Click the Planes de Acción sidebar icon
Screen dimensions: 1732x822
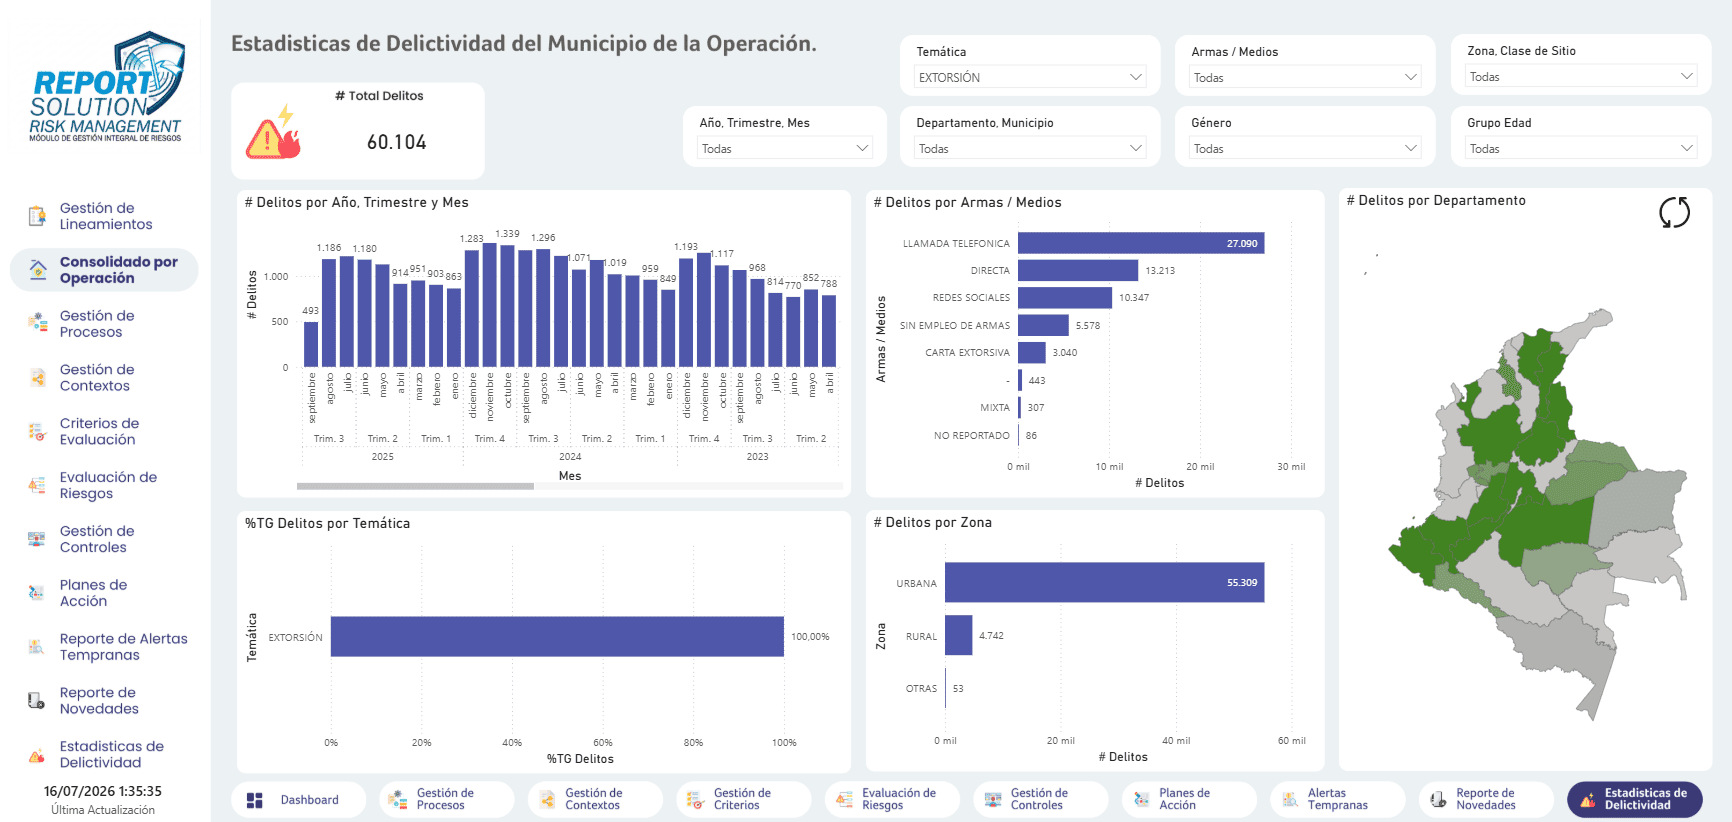click(x=37, y=593)
